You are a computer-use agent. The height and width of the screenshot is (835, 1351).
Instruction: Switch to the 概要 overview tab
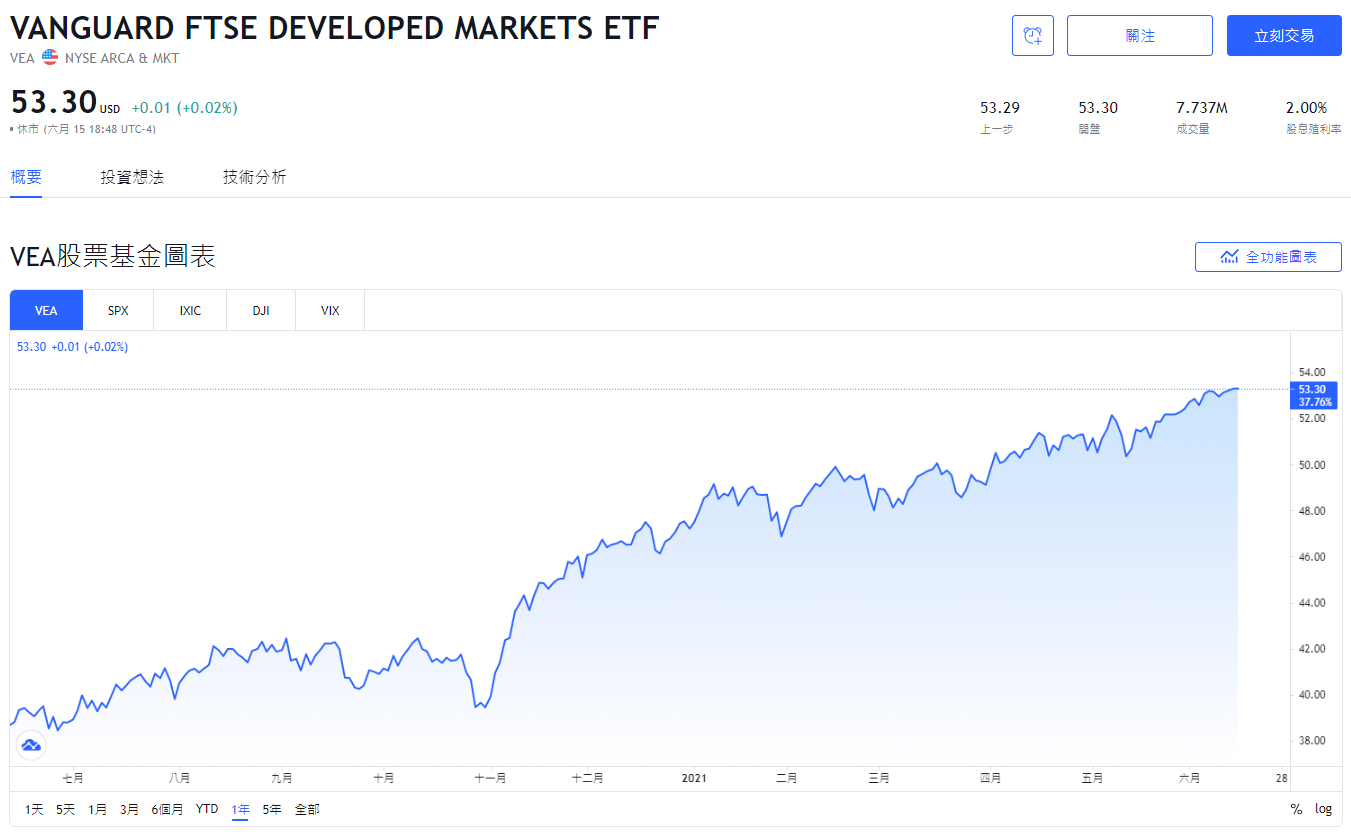[x=26, y=177]
